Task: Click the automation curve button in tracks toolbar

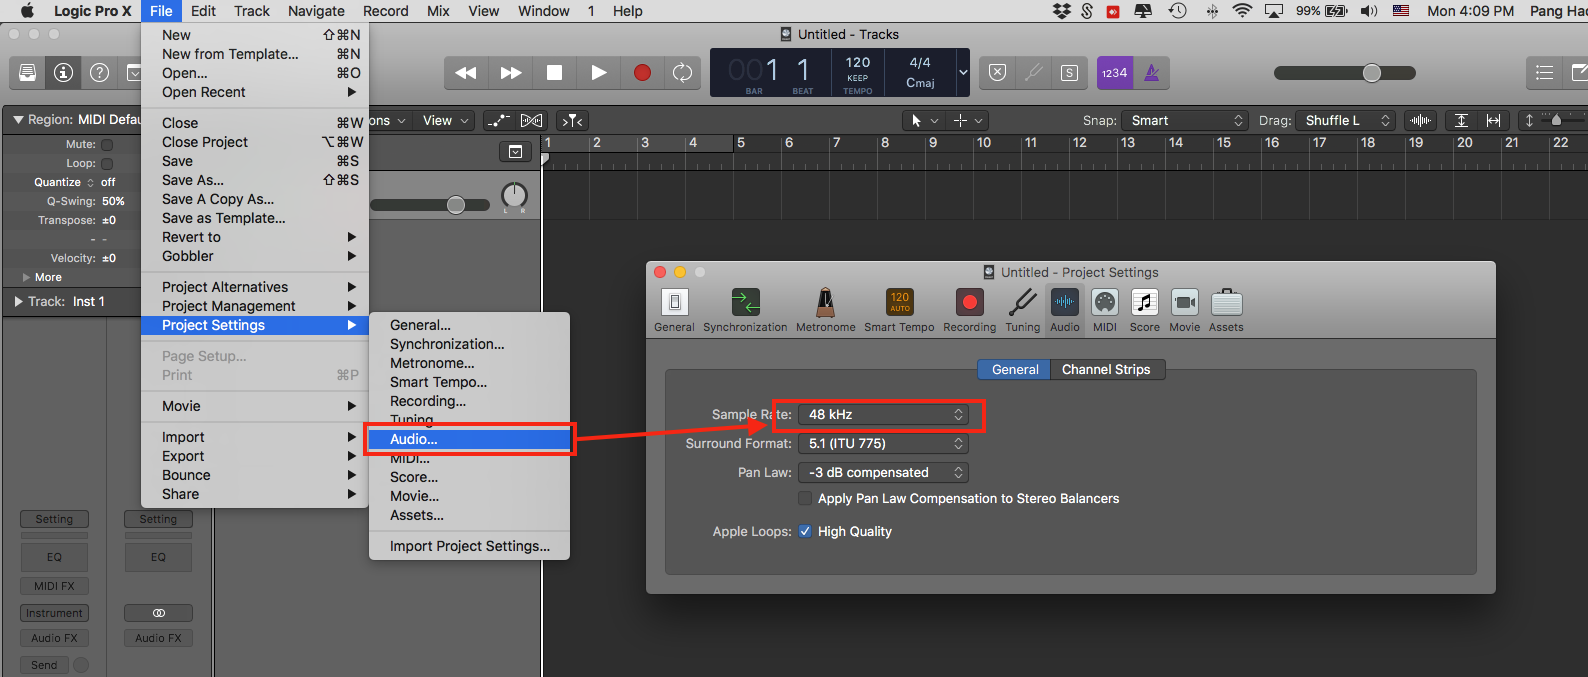Action: click(x=497, y=120)
